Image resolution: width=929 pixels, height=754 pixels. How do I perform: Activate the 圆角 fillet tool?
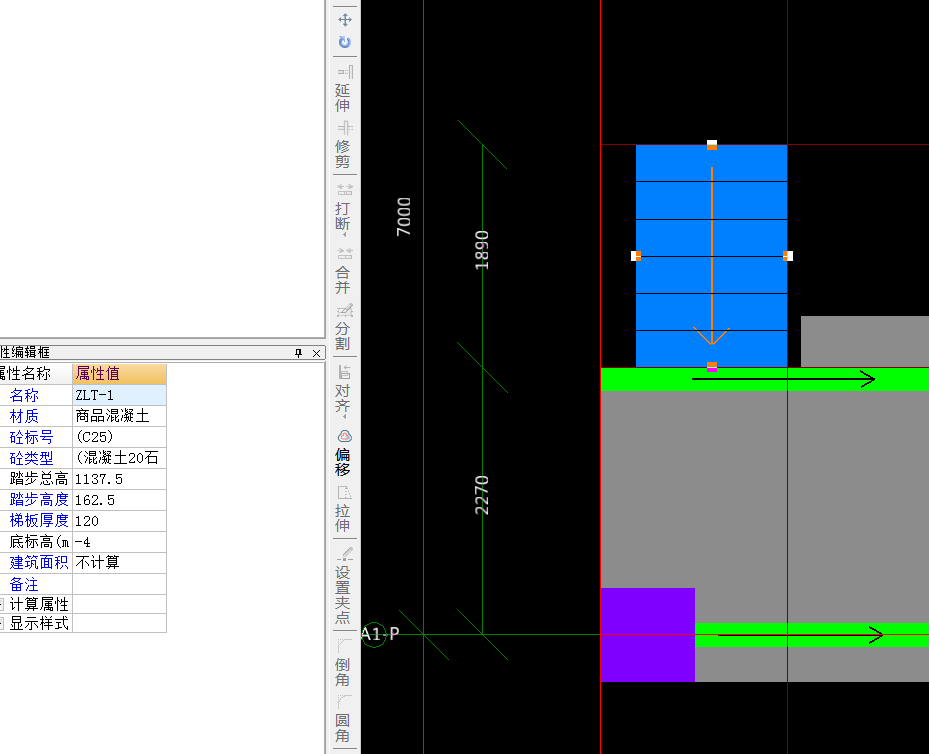tap(344, 718)
